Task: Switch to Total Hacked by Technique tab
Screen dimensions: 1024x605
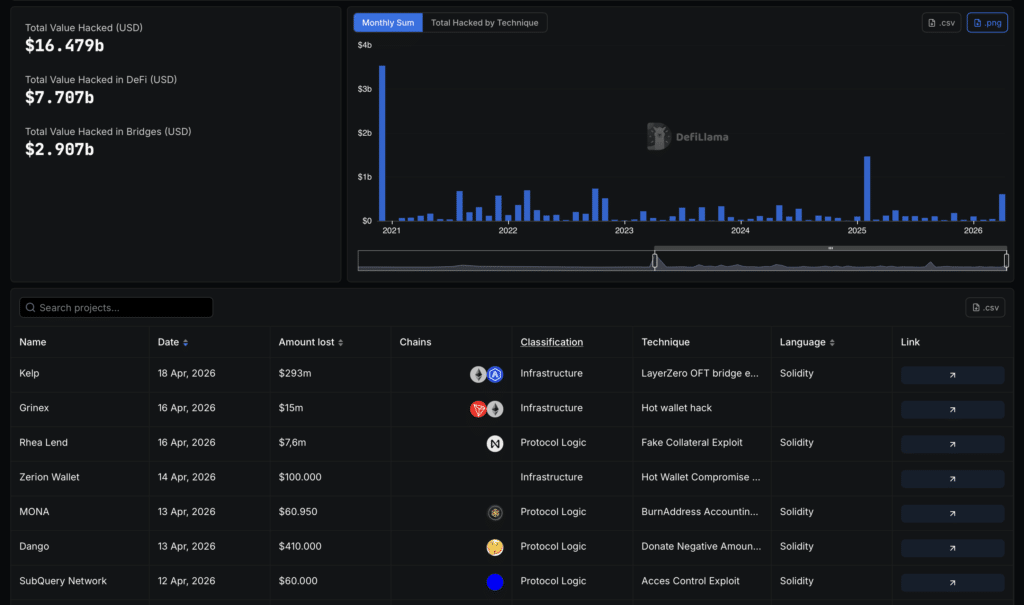Action: click(485, 23)
